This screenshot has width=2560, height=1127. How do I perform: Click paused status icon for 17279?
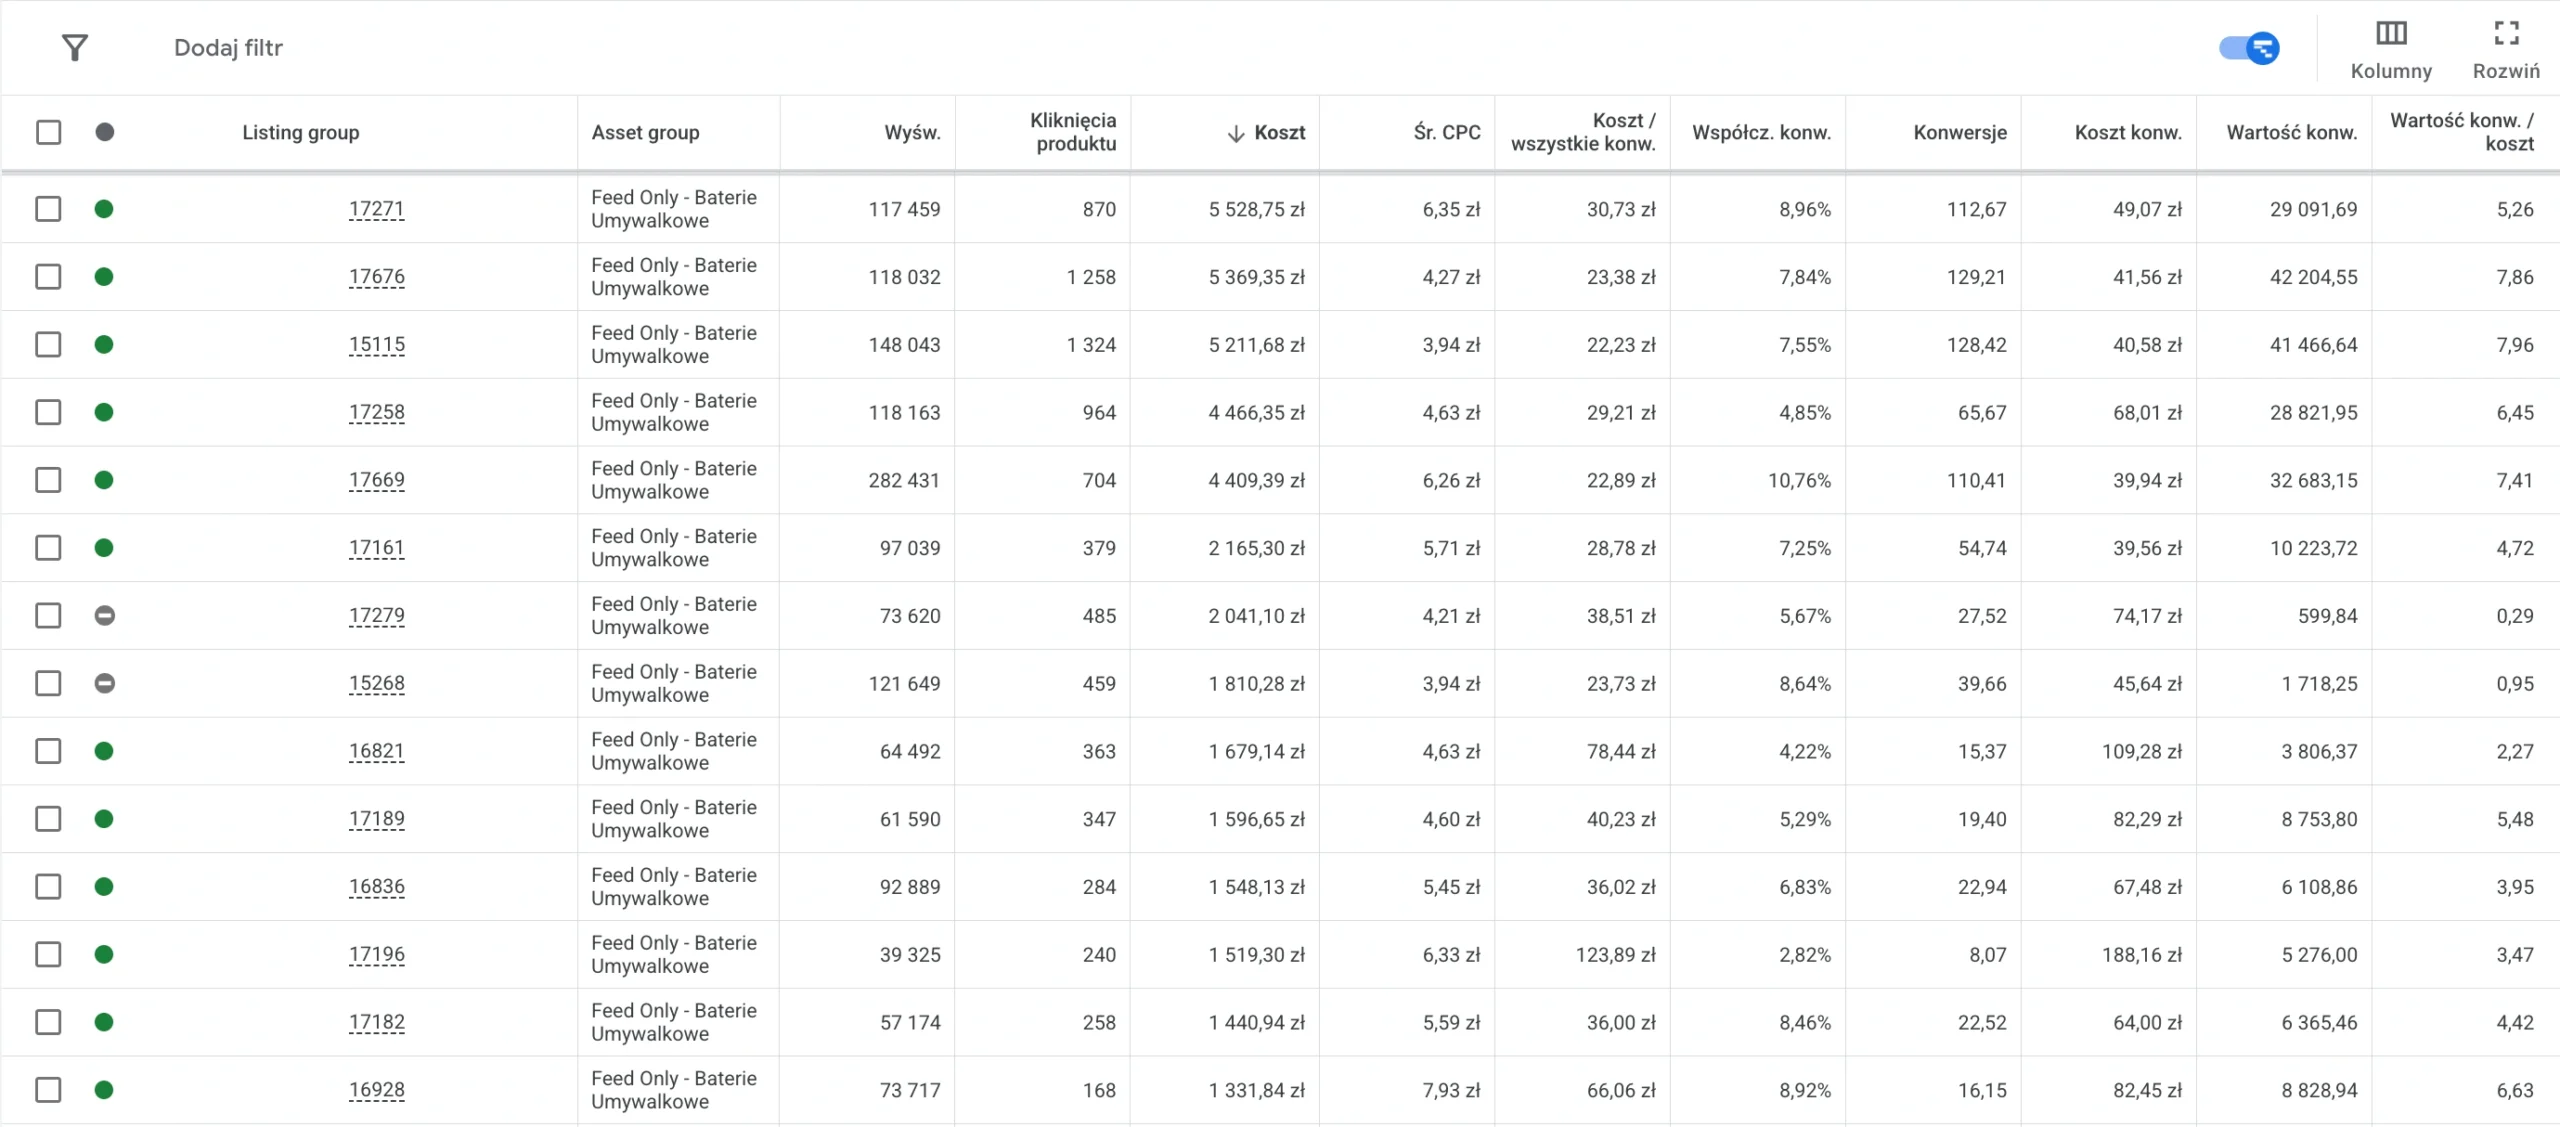click(x=104, y=616)
